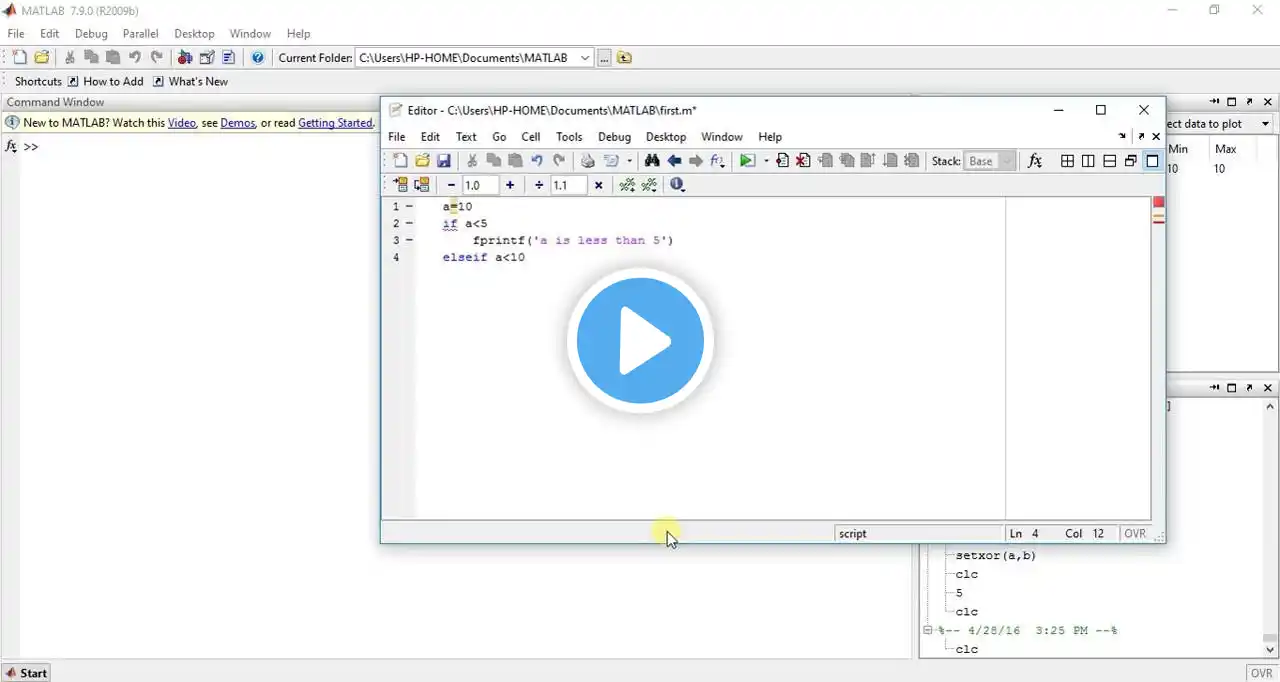Image resolution: width=1280 pixels, height=682 pixels.
Task: Click the fx function browser icon in the Editor
Action: pos(1035,161)
